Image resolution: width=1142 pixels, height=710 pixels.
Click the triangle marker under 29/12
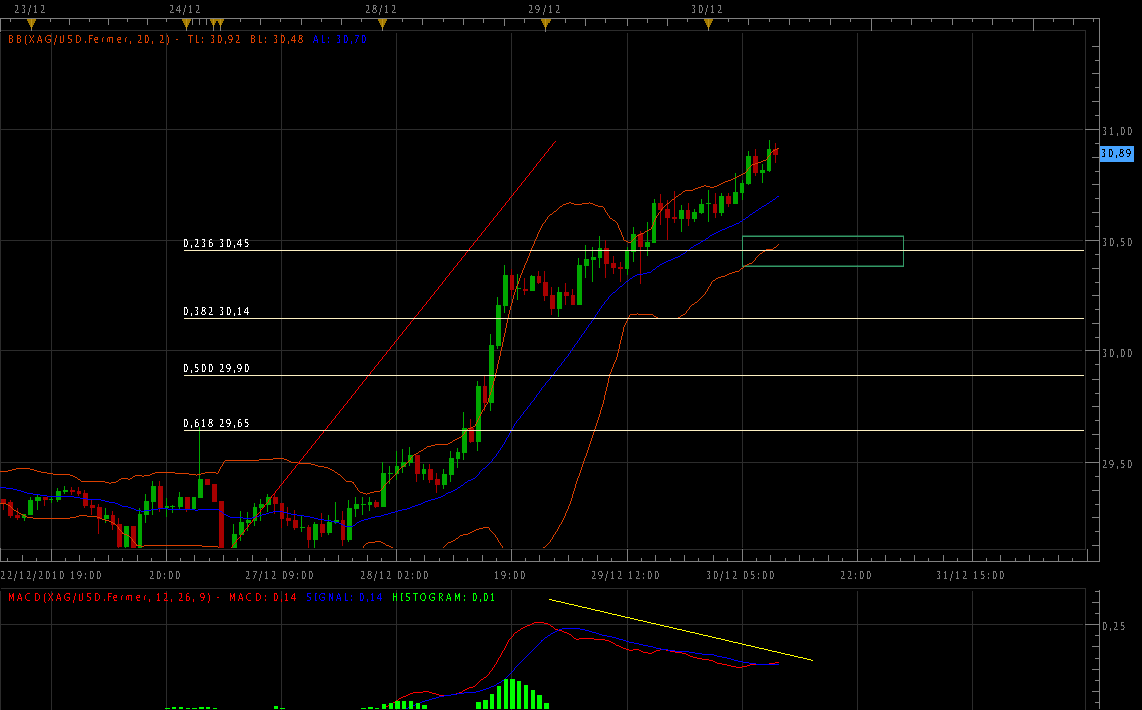point(545,24)
